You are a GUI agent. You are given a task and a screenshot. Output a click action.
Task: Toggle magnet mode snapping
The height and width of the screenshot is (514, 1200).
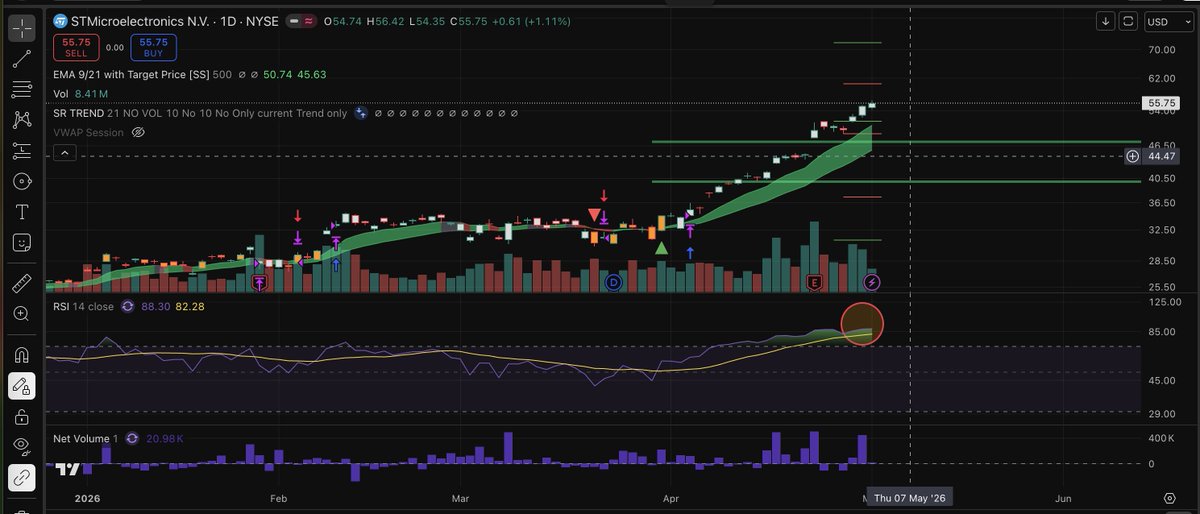tap(21, 354)
